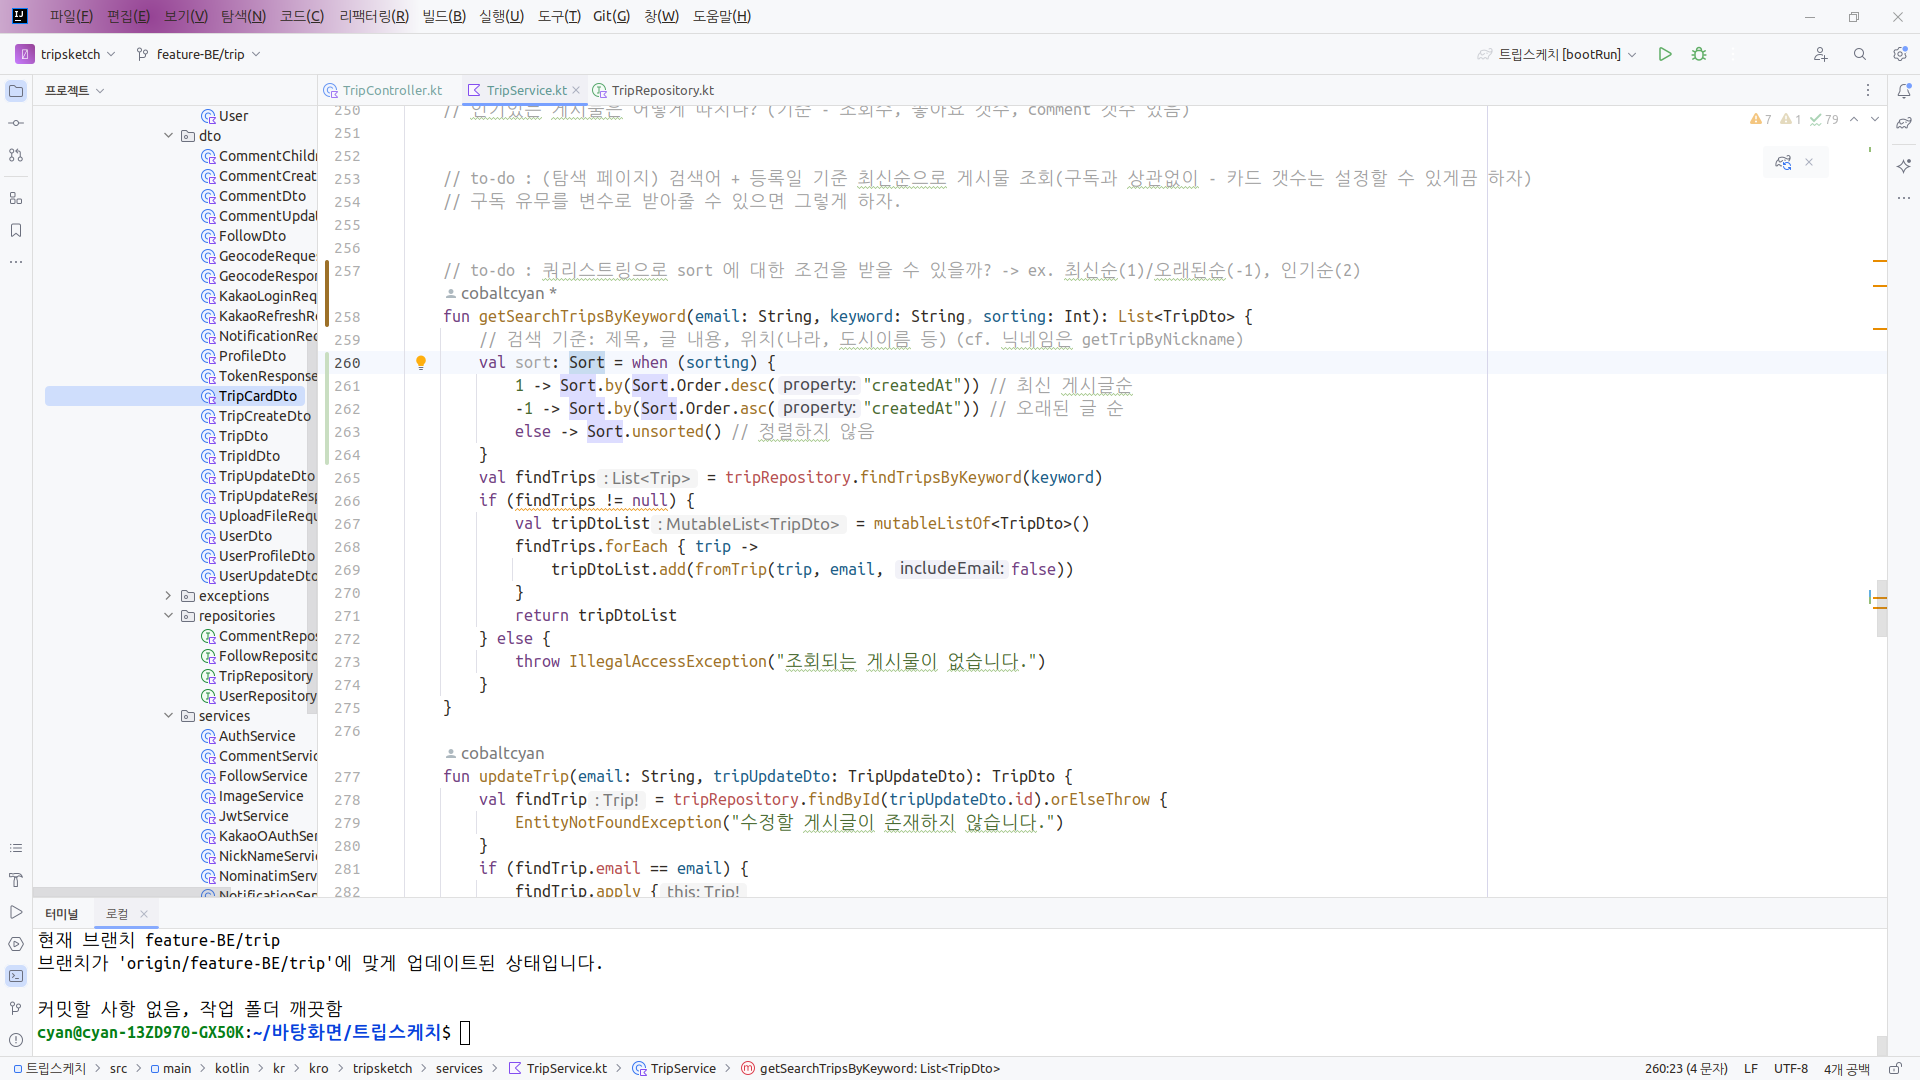
Task: Open the Terminal tool window icon
Action: coord(16,976)
